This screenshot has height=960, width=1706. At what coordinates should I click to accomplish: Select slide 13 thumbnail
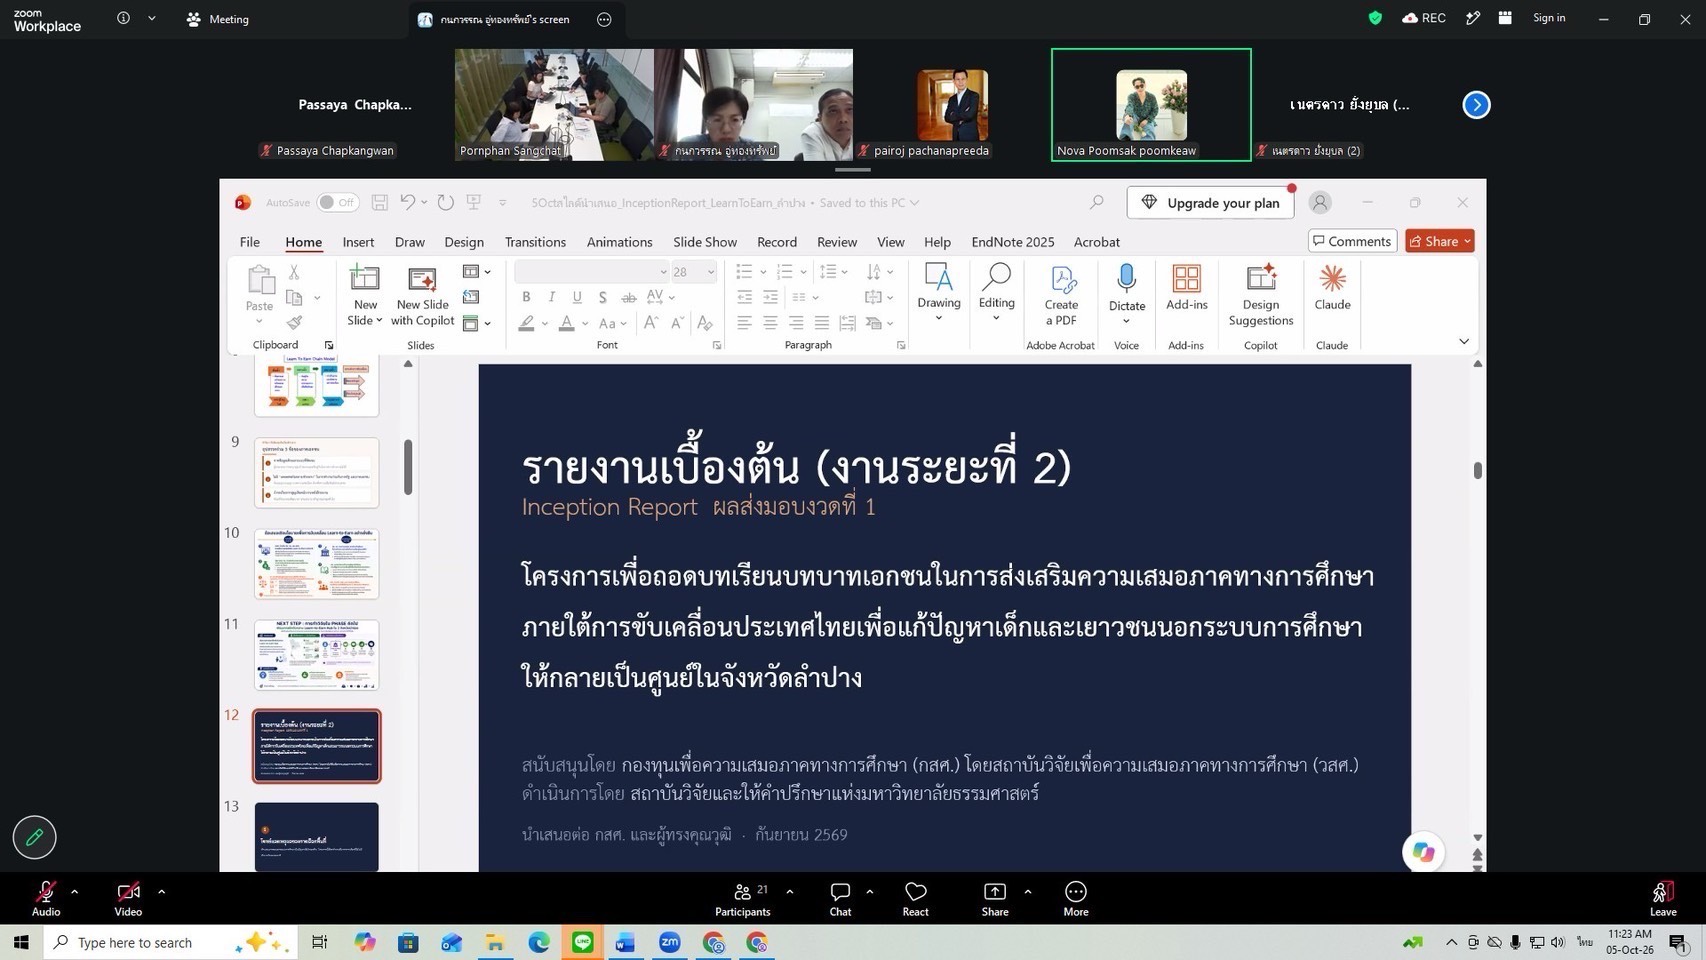317,836
